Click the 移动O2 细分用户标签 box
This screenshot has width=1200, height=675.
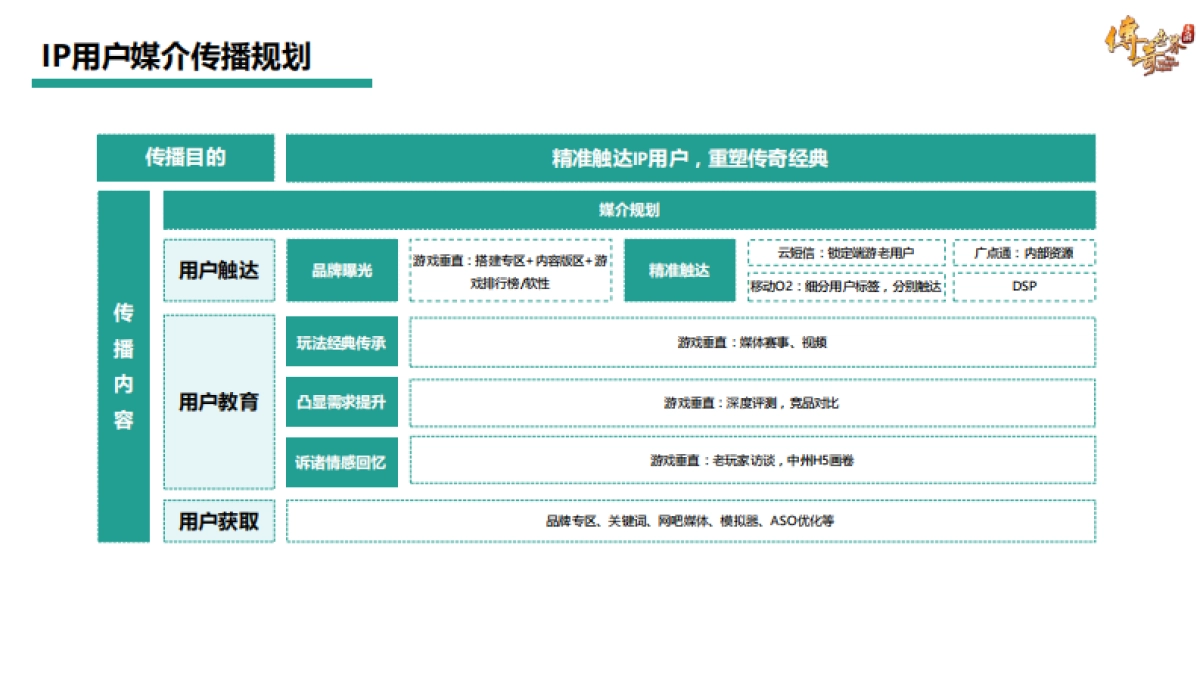[846, 286]
